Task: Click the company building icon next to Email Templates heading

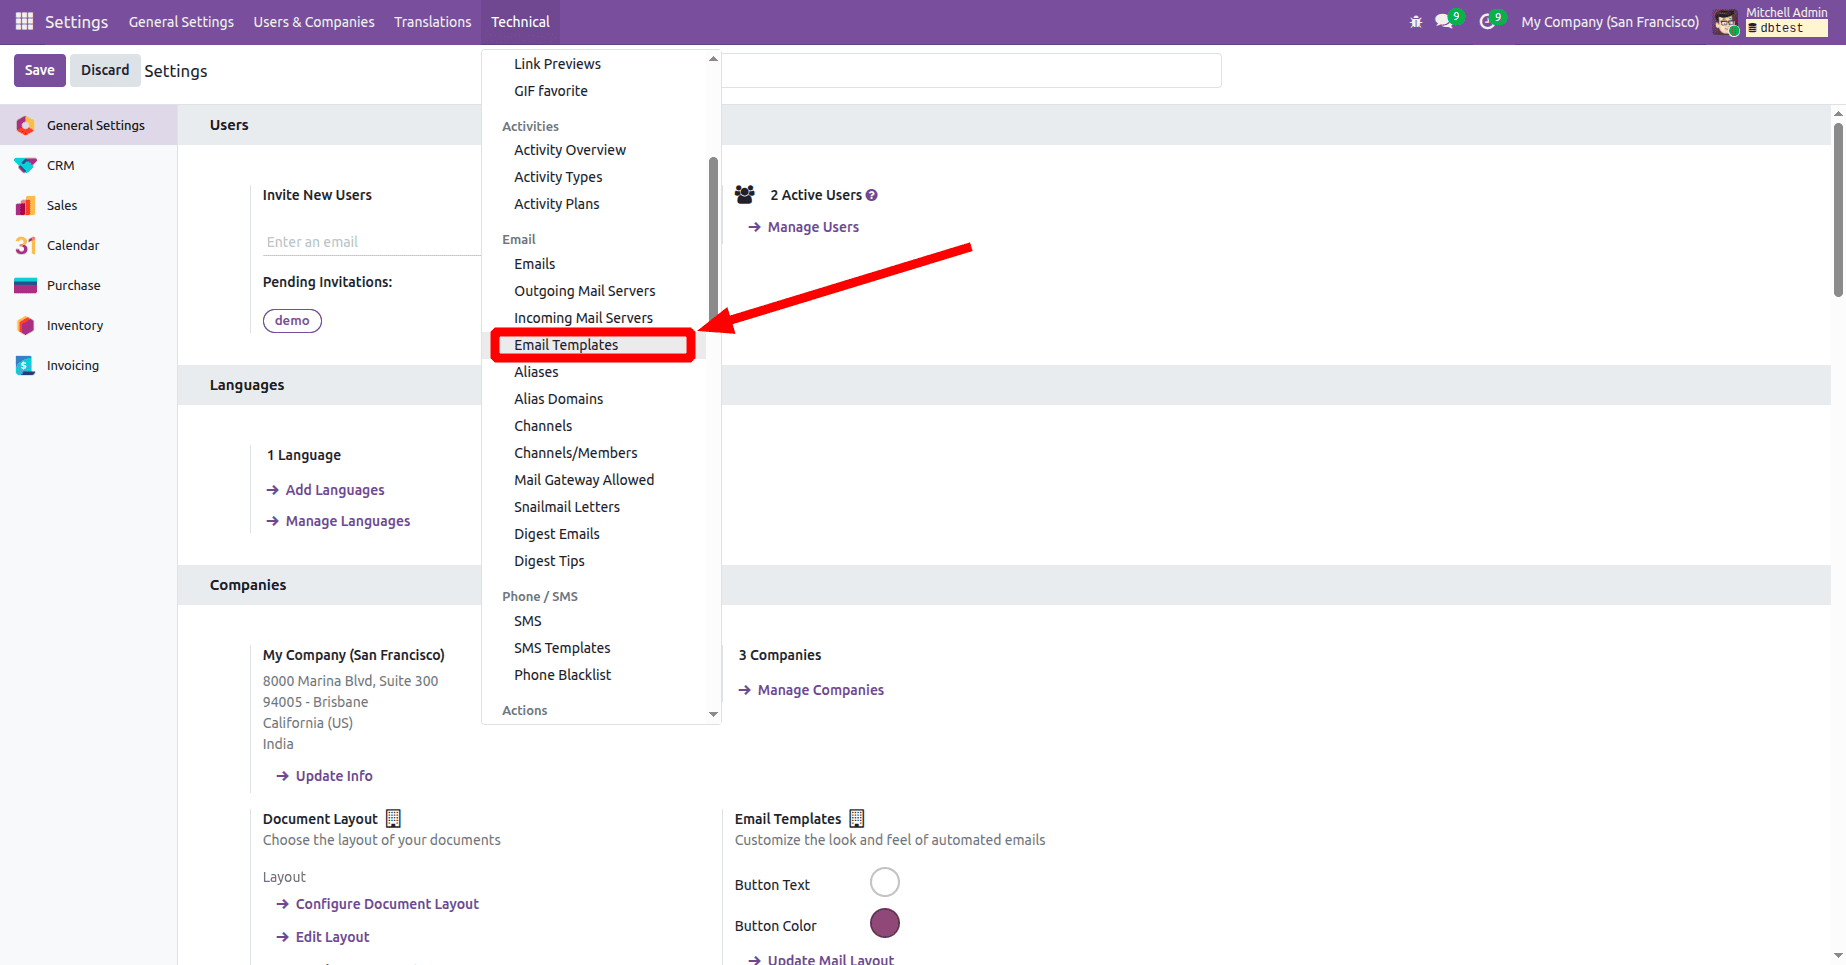Action: click(x=857, y=818)
